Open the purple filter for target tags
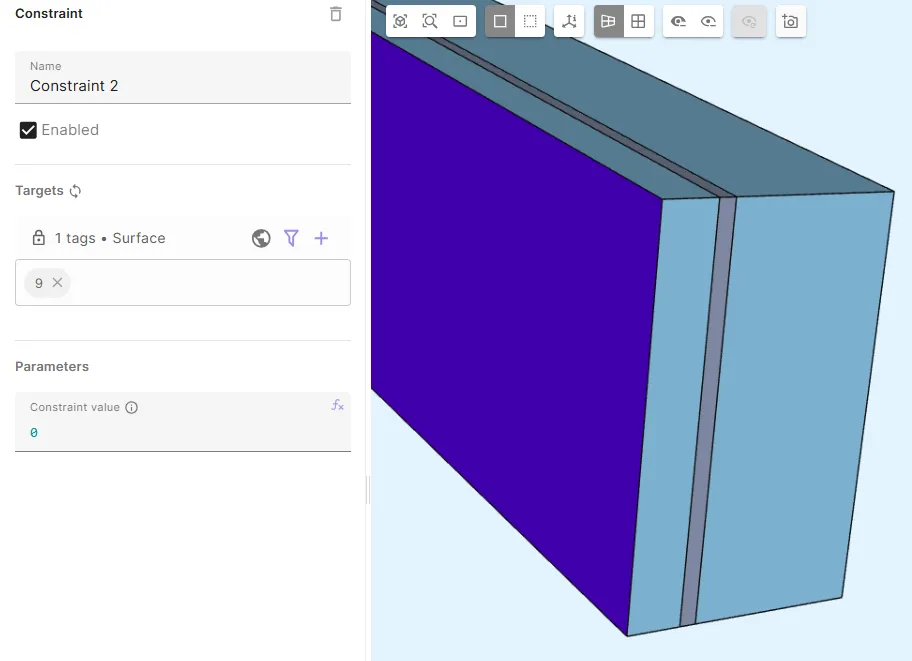912x661 pixels. coord(291,238)
